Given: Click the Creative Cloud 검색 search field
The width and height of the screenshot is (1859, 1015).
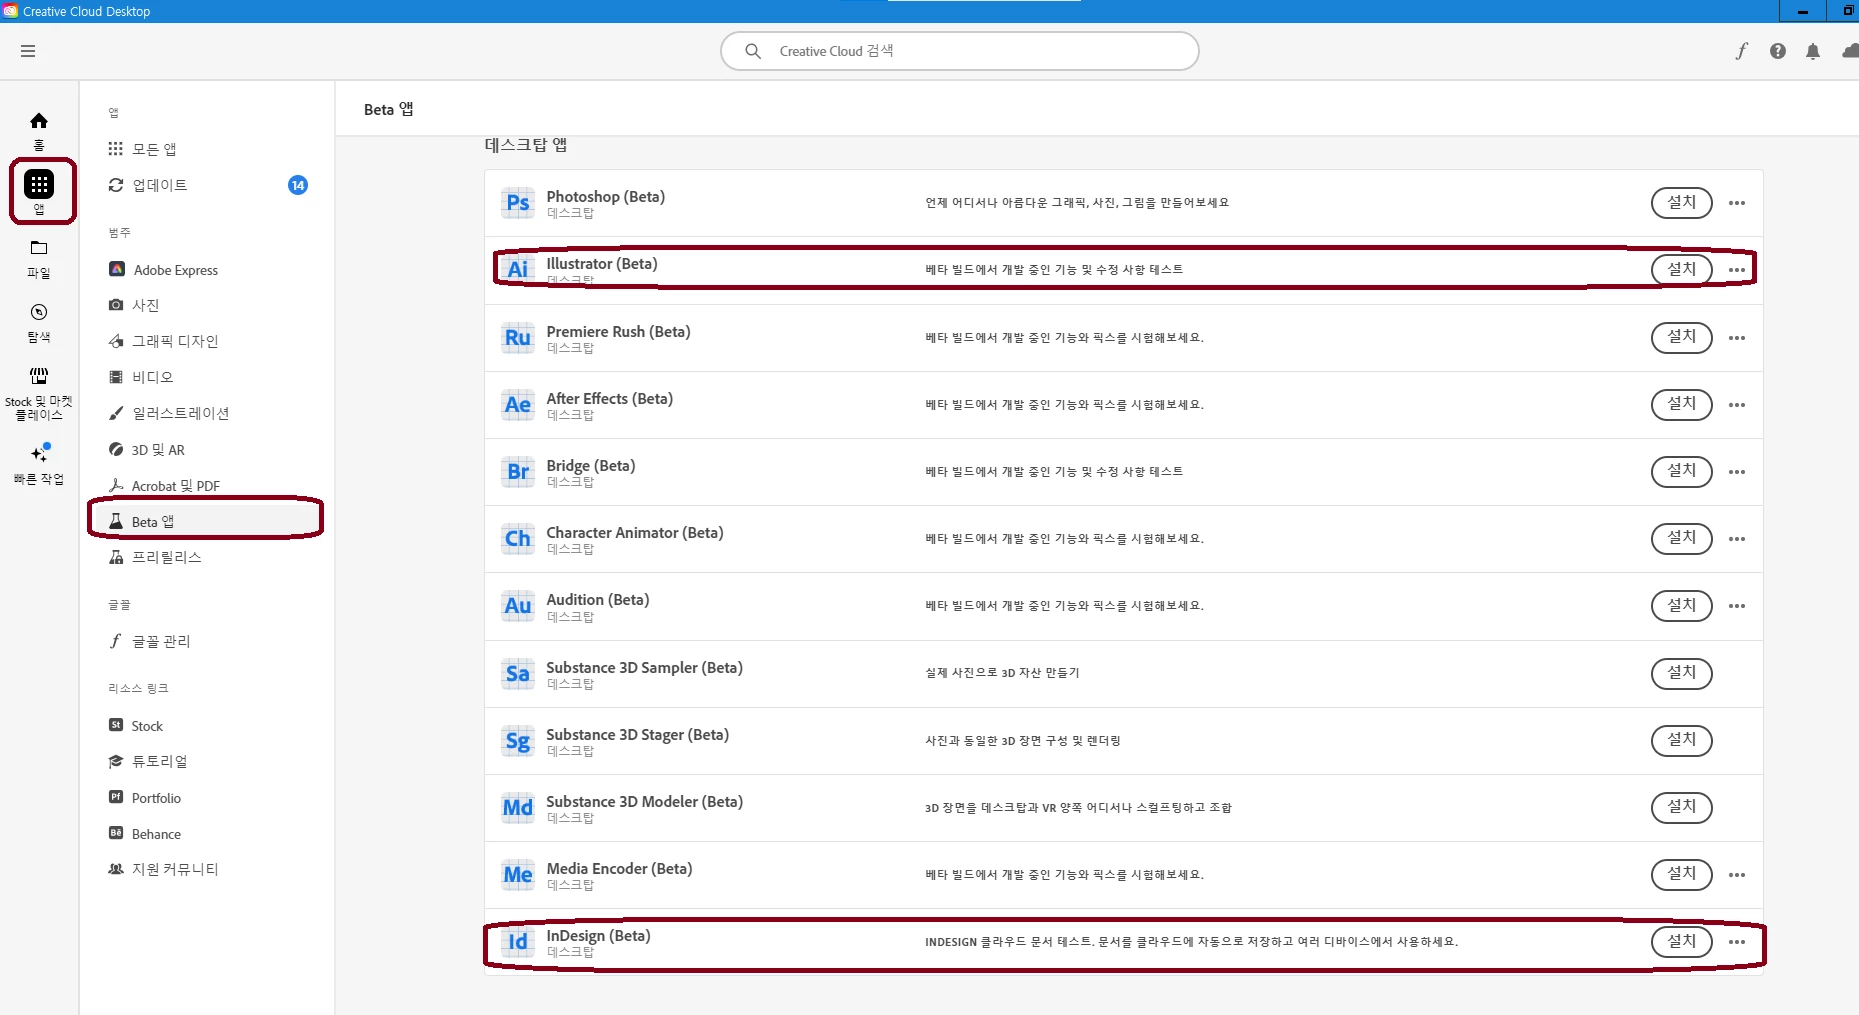Looking at the screenshot, I should tap(959, 51).
